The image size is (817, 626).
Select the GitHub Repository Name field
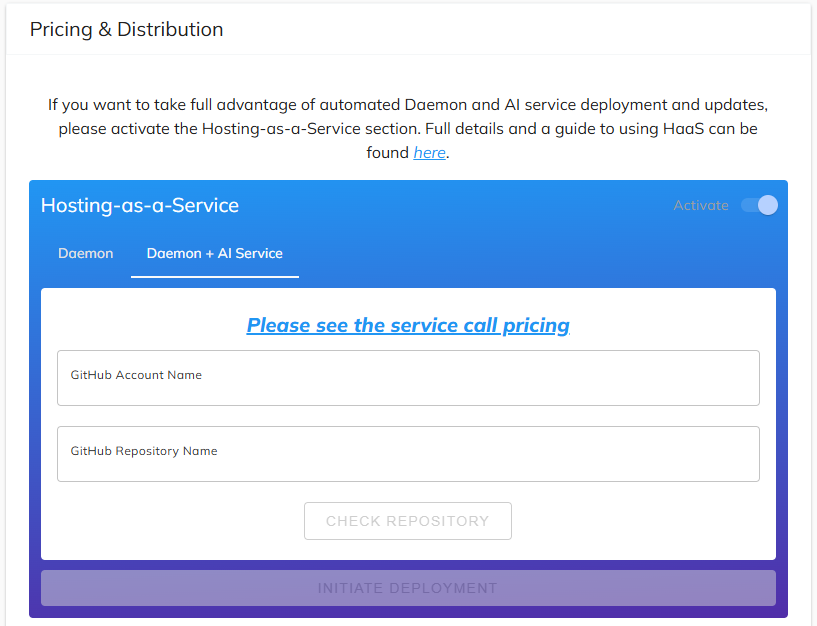(407, 453)
